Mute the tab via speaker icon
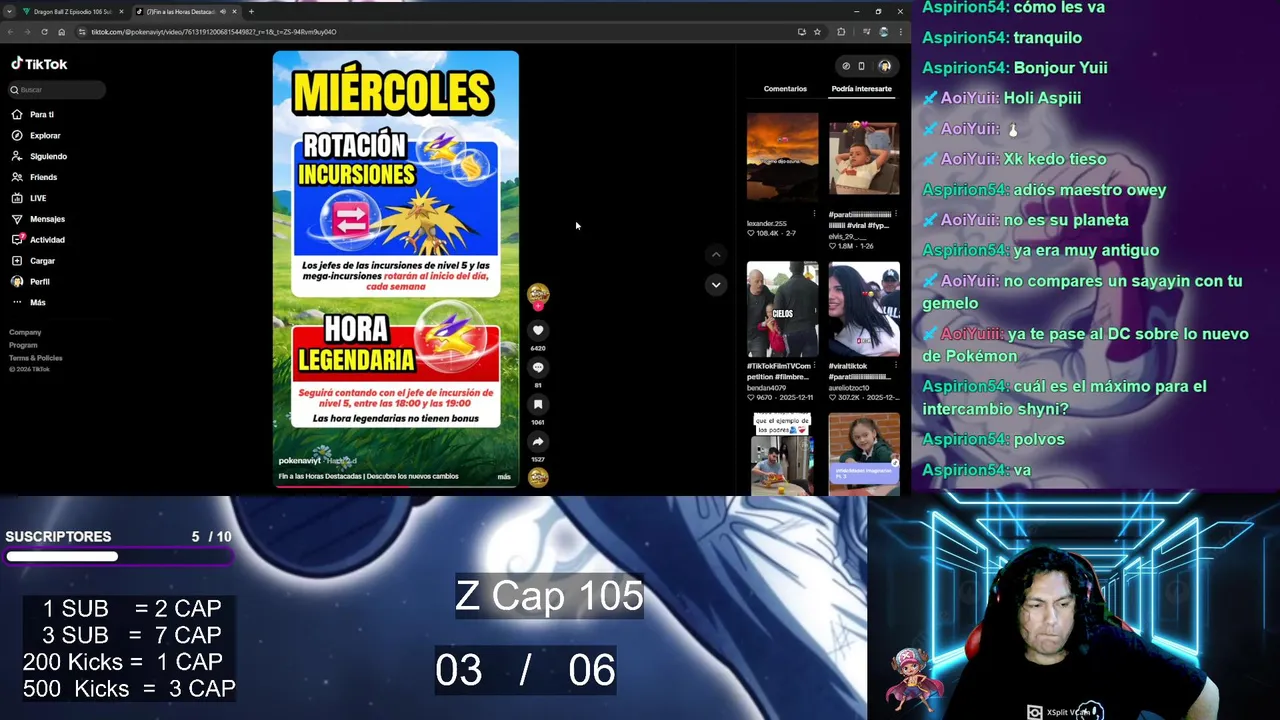The height and width of the screenshot is (720, 1280). click(222, 12)
